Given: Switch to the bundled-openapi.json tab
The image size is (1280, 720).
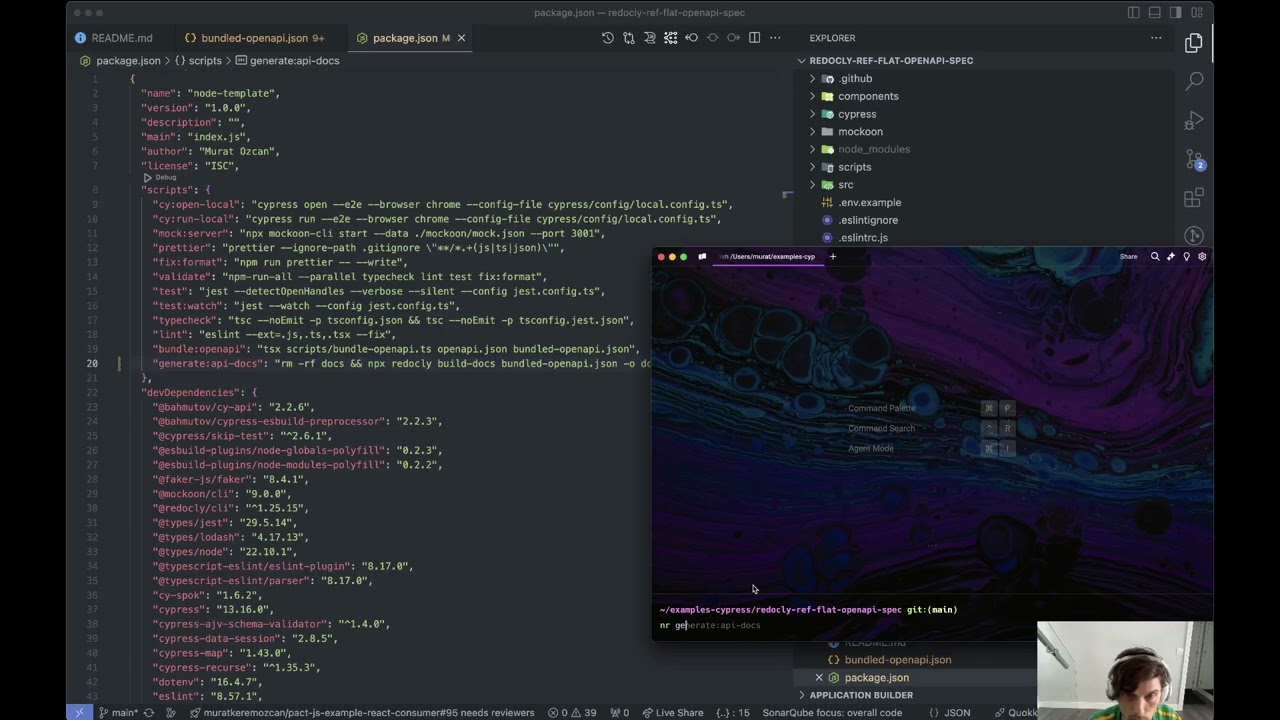Looking at the screenshot, I should pyautogui.click(x=254, y=38).
